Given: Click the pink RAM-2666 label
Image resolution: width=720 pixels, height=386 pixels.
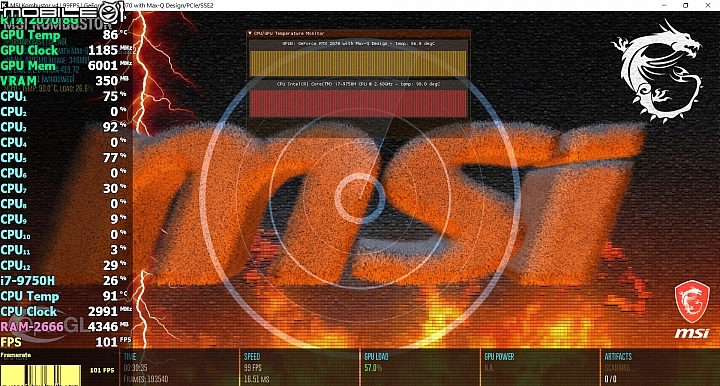Looking at the screenshot, I should [32, 327].
